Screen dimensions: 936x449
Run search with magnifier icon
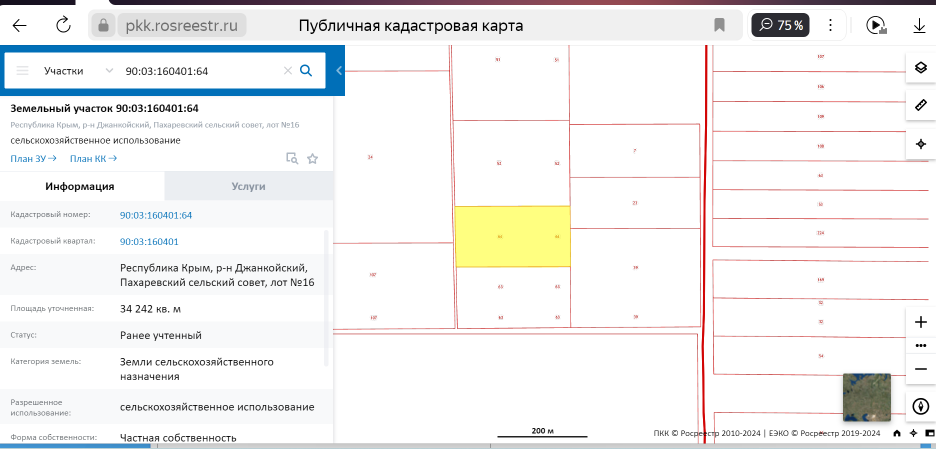coord(307,71)
